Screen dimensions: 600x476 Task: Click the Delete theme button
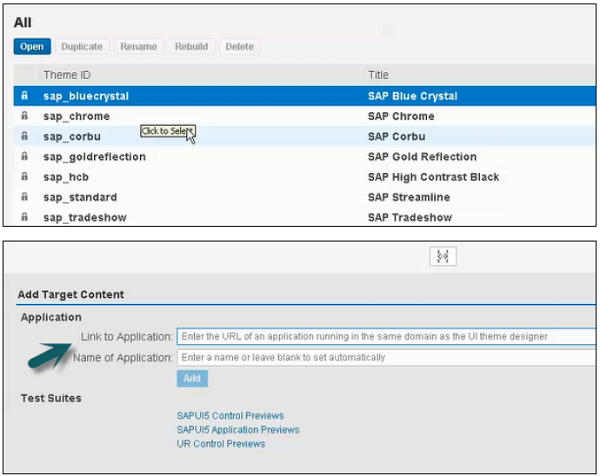point(239,47)
